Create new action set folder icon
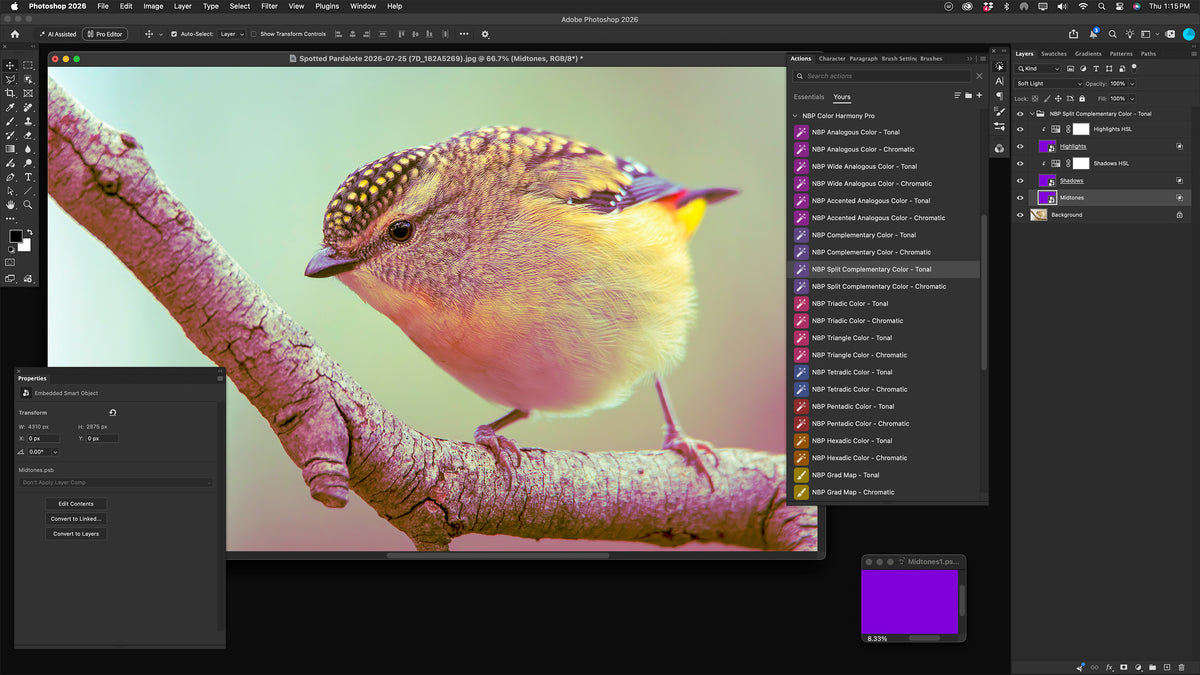1200x675 pixels. point(968,96)
